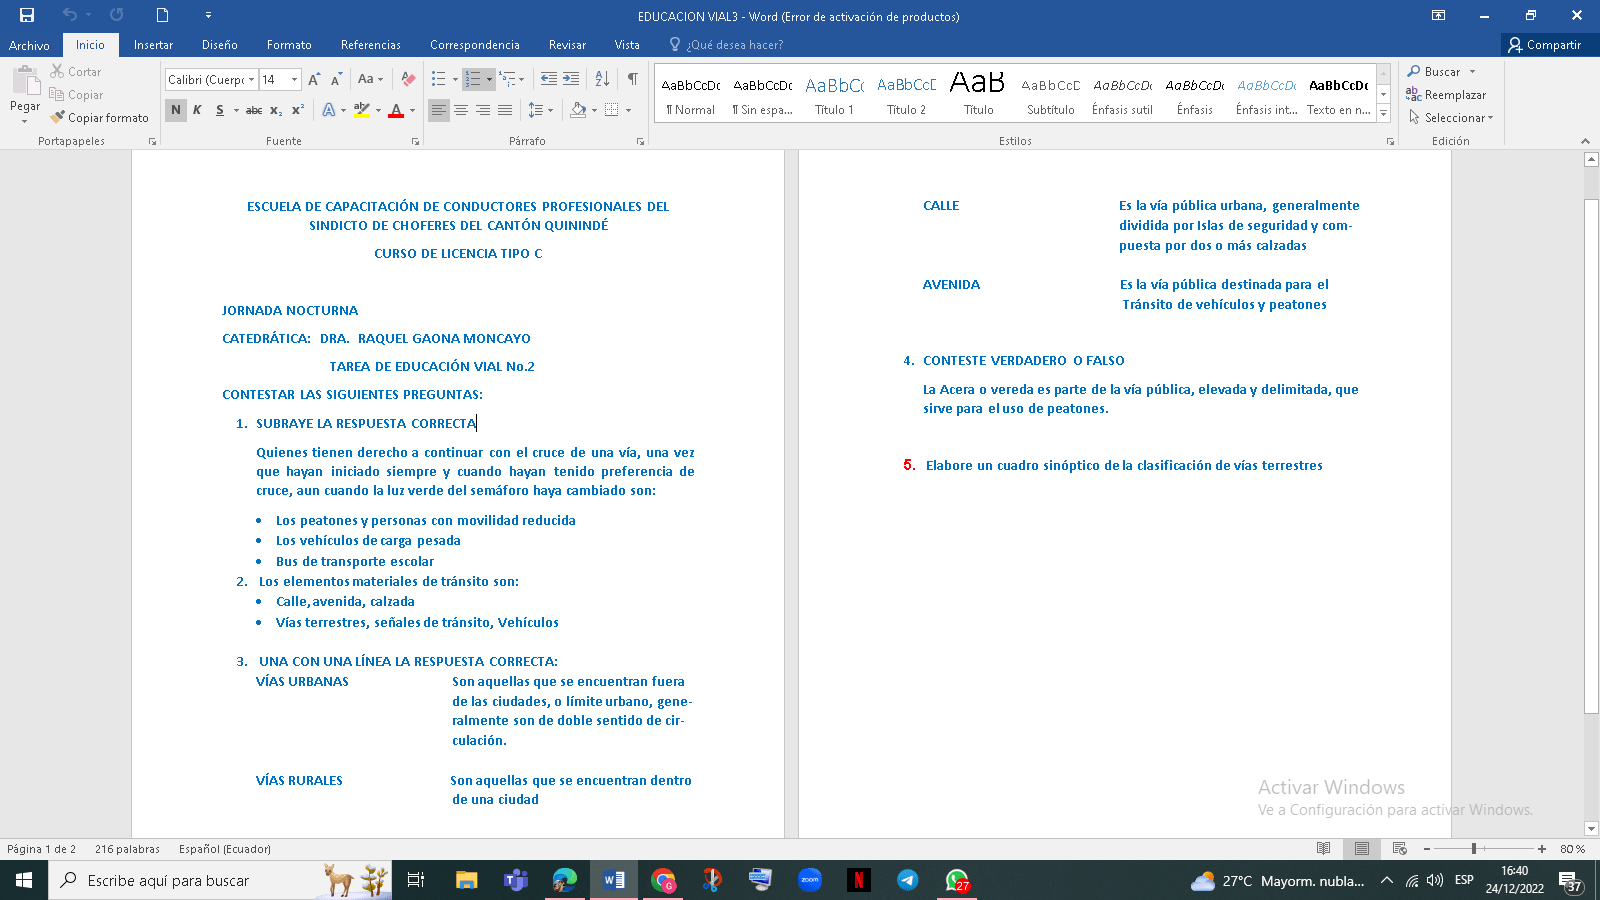The height and width of the screenshot is (900, 1600).
Task: Click the Clear Formatting eraser icon
Action: coord(408,79)
